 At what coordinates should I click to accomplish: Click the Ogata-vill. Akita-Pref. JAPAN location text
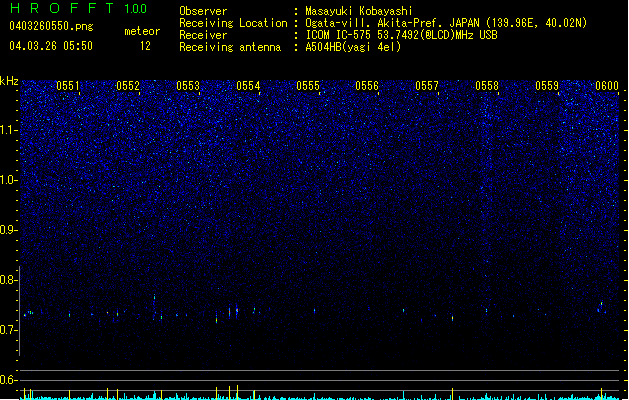point(446,23)
